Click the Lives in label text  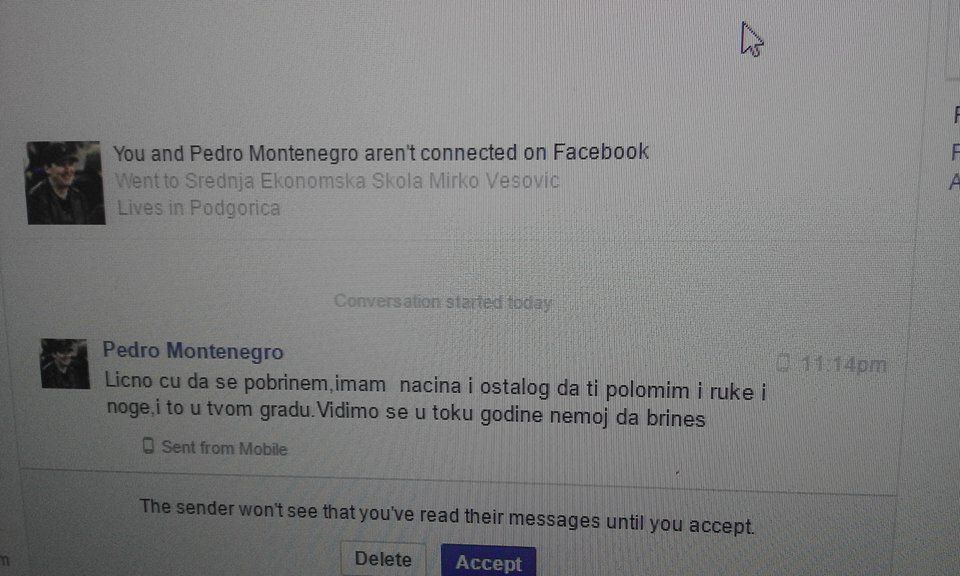[x=151, y=208]
